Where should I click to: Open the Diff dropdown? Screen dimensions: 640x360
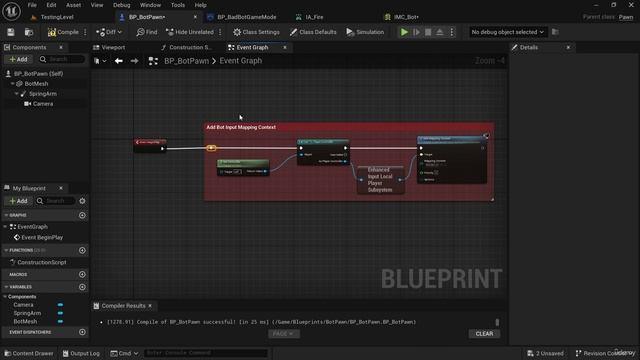[109, 32]
